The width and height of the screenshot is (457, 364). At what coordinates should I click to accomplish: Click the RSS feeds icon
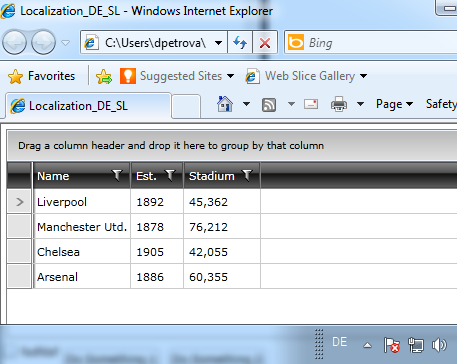coord(269,104)
